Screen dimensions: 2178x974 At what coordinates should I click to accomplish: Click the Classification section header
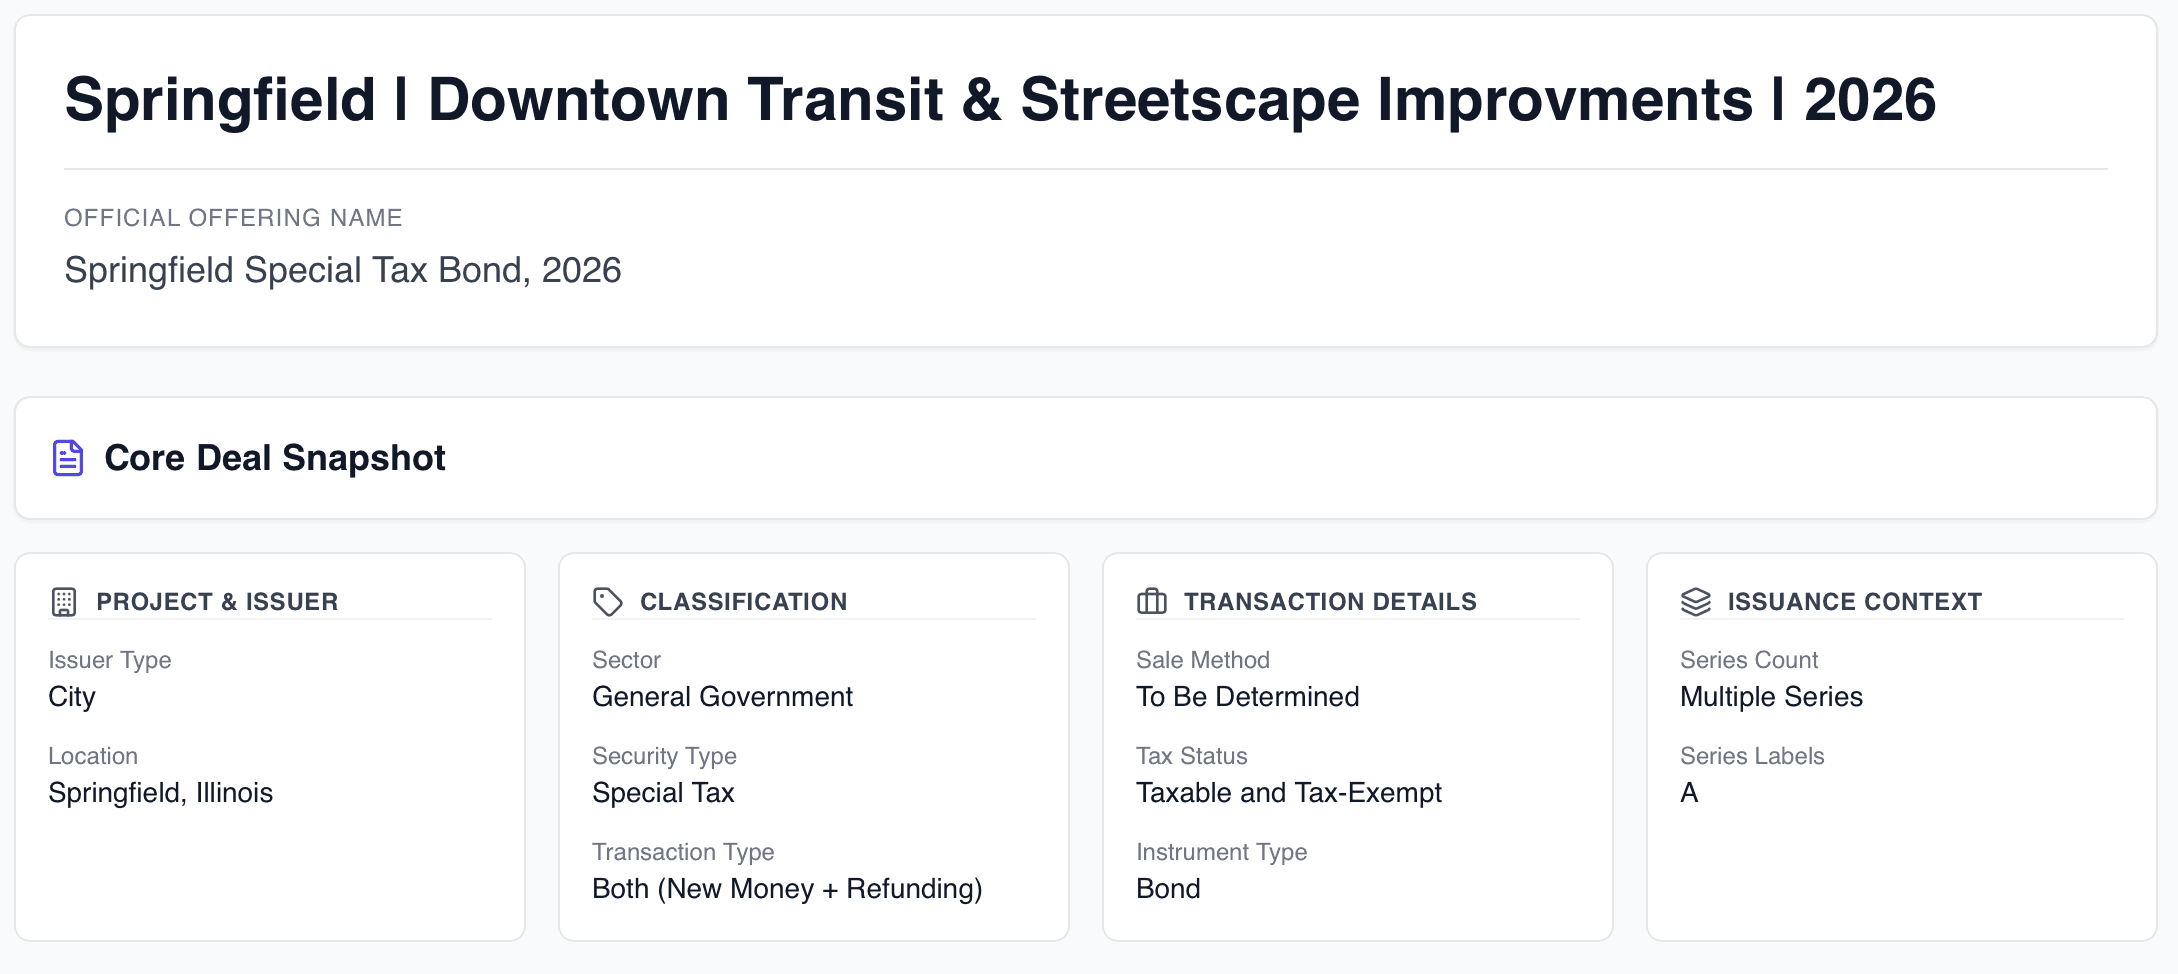click(743, 602)
